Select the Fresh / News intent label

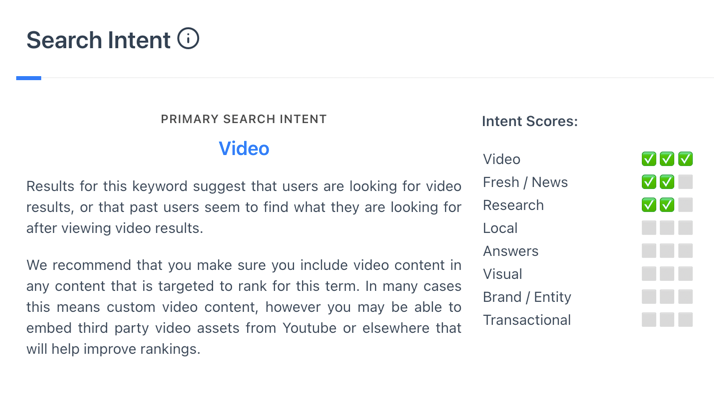point(525,182)
